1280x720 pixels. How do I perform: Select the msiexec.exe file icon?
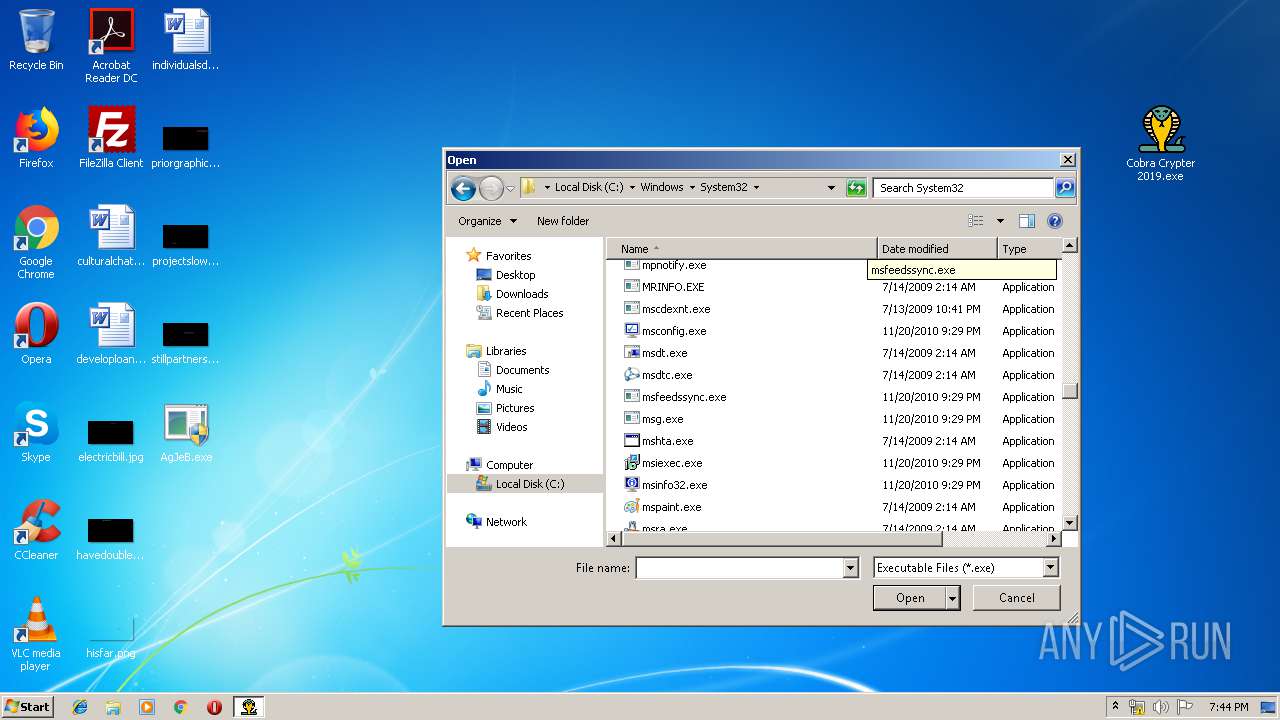(631, 463)
